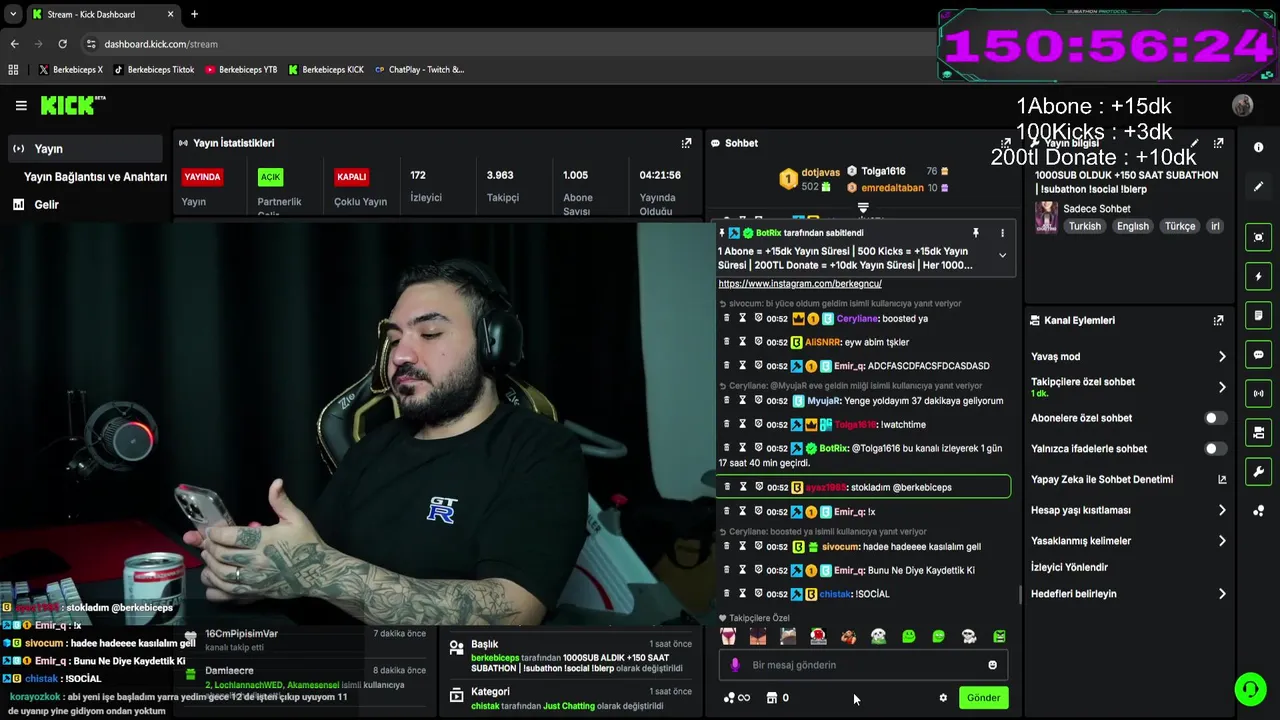Click the hourglass timeout icon on the AliSNRR message
The height and width of the screenshot is (720, 1280).
click(742, 342)
